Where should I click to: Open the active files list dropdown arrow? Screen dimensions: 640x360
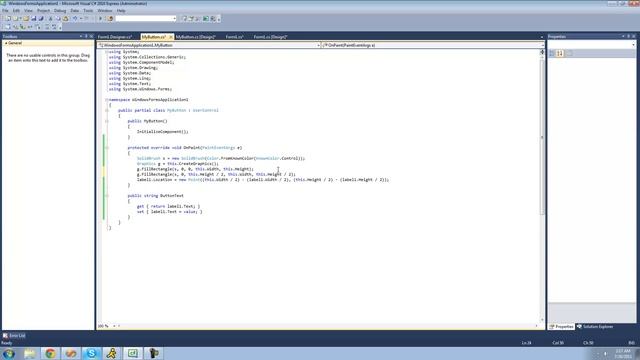[x=542, y=37]
